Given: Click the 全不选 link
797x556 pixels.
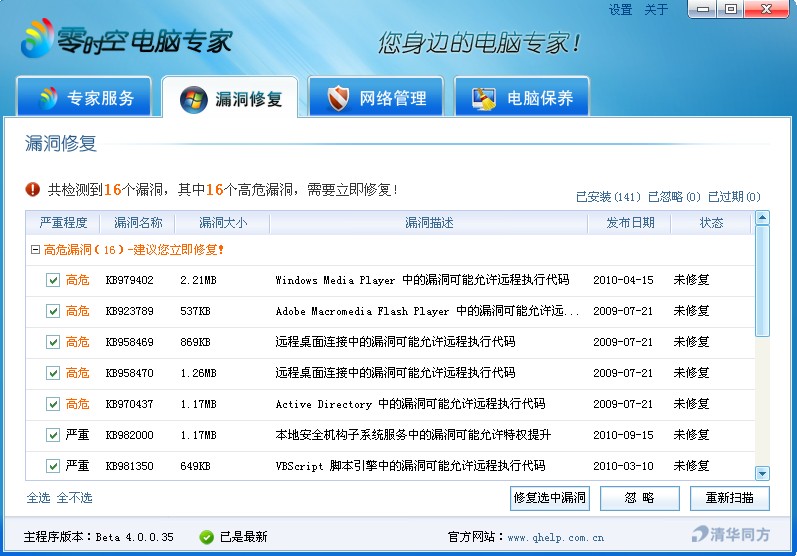Looking at the screenshot, I should tap(74, 498).
